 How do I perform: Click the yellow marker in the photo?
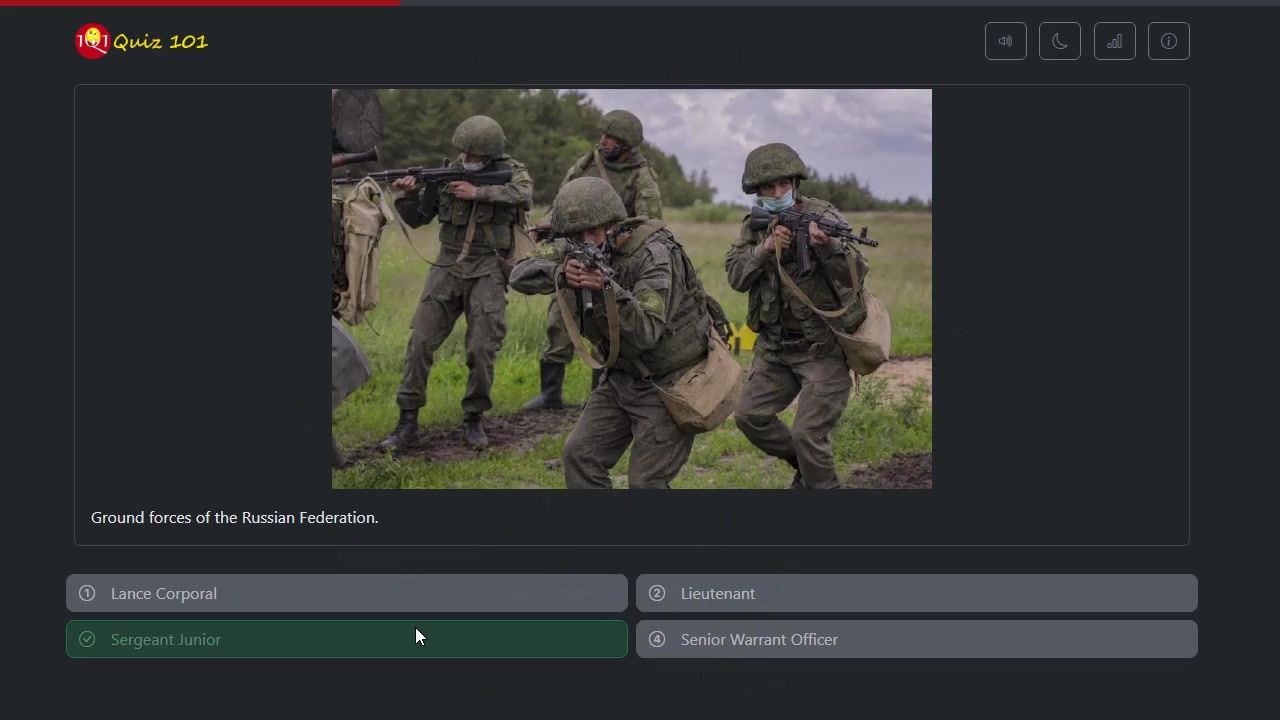point(743,338)
